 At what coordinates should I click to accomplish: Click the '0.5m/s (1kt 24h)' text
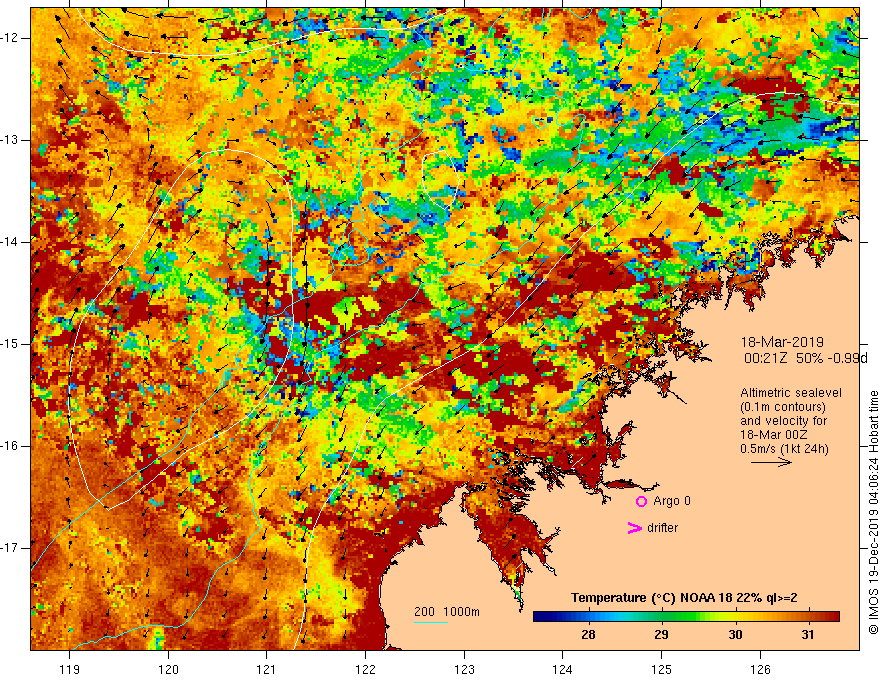[784, 449]
